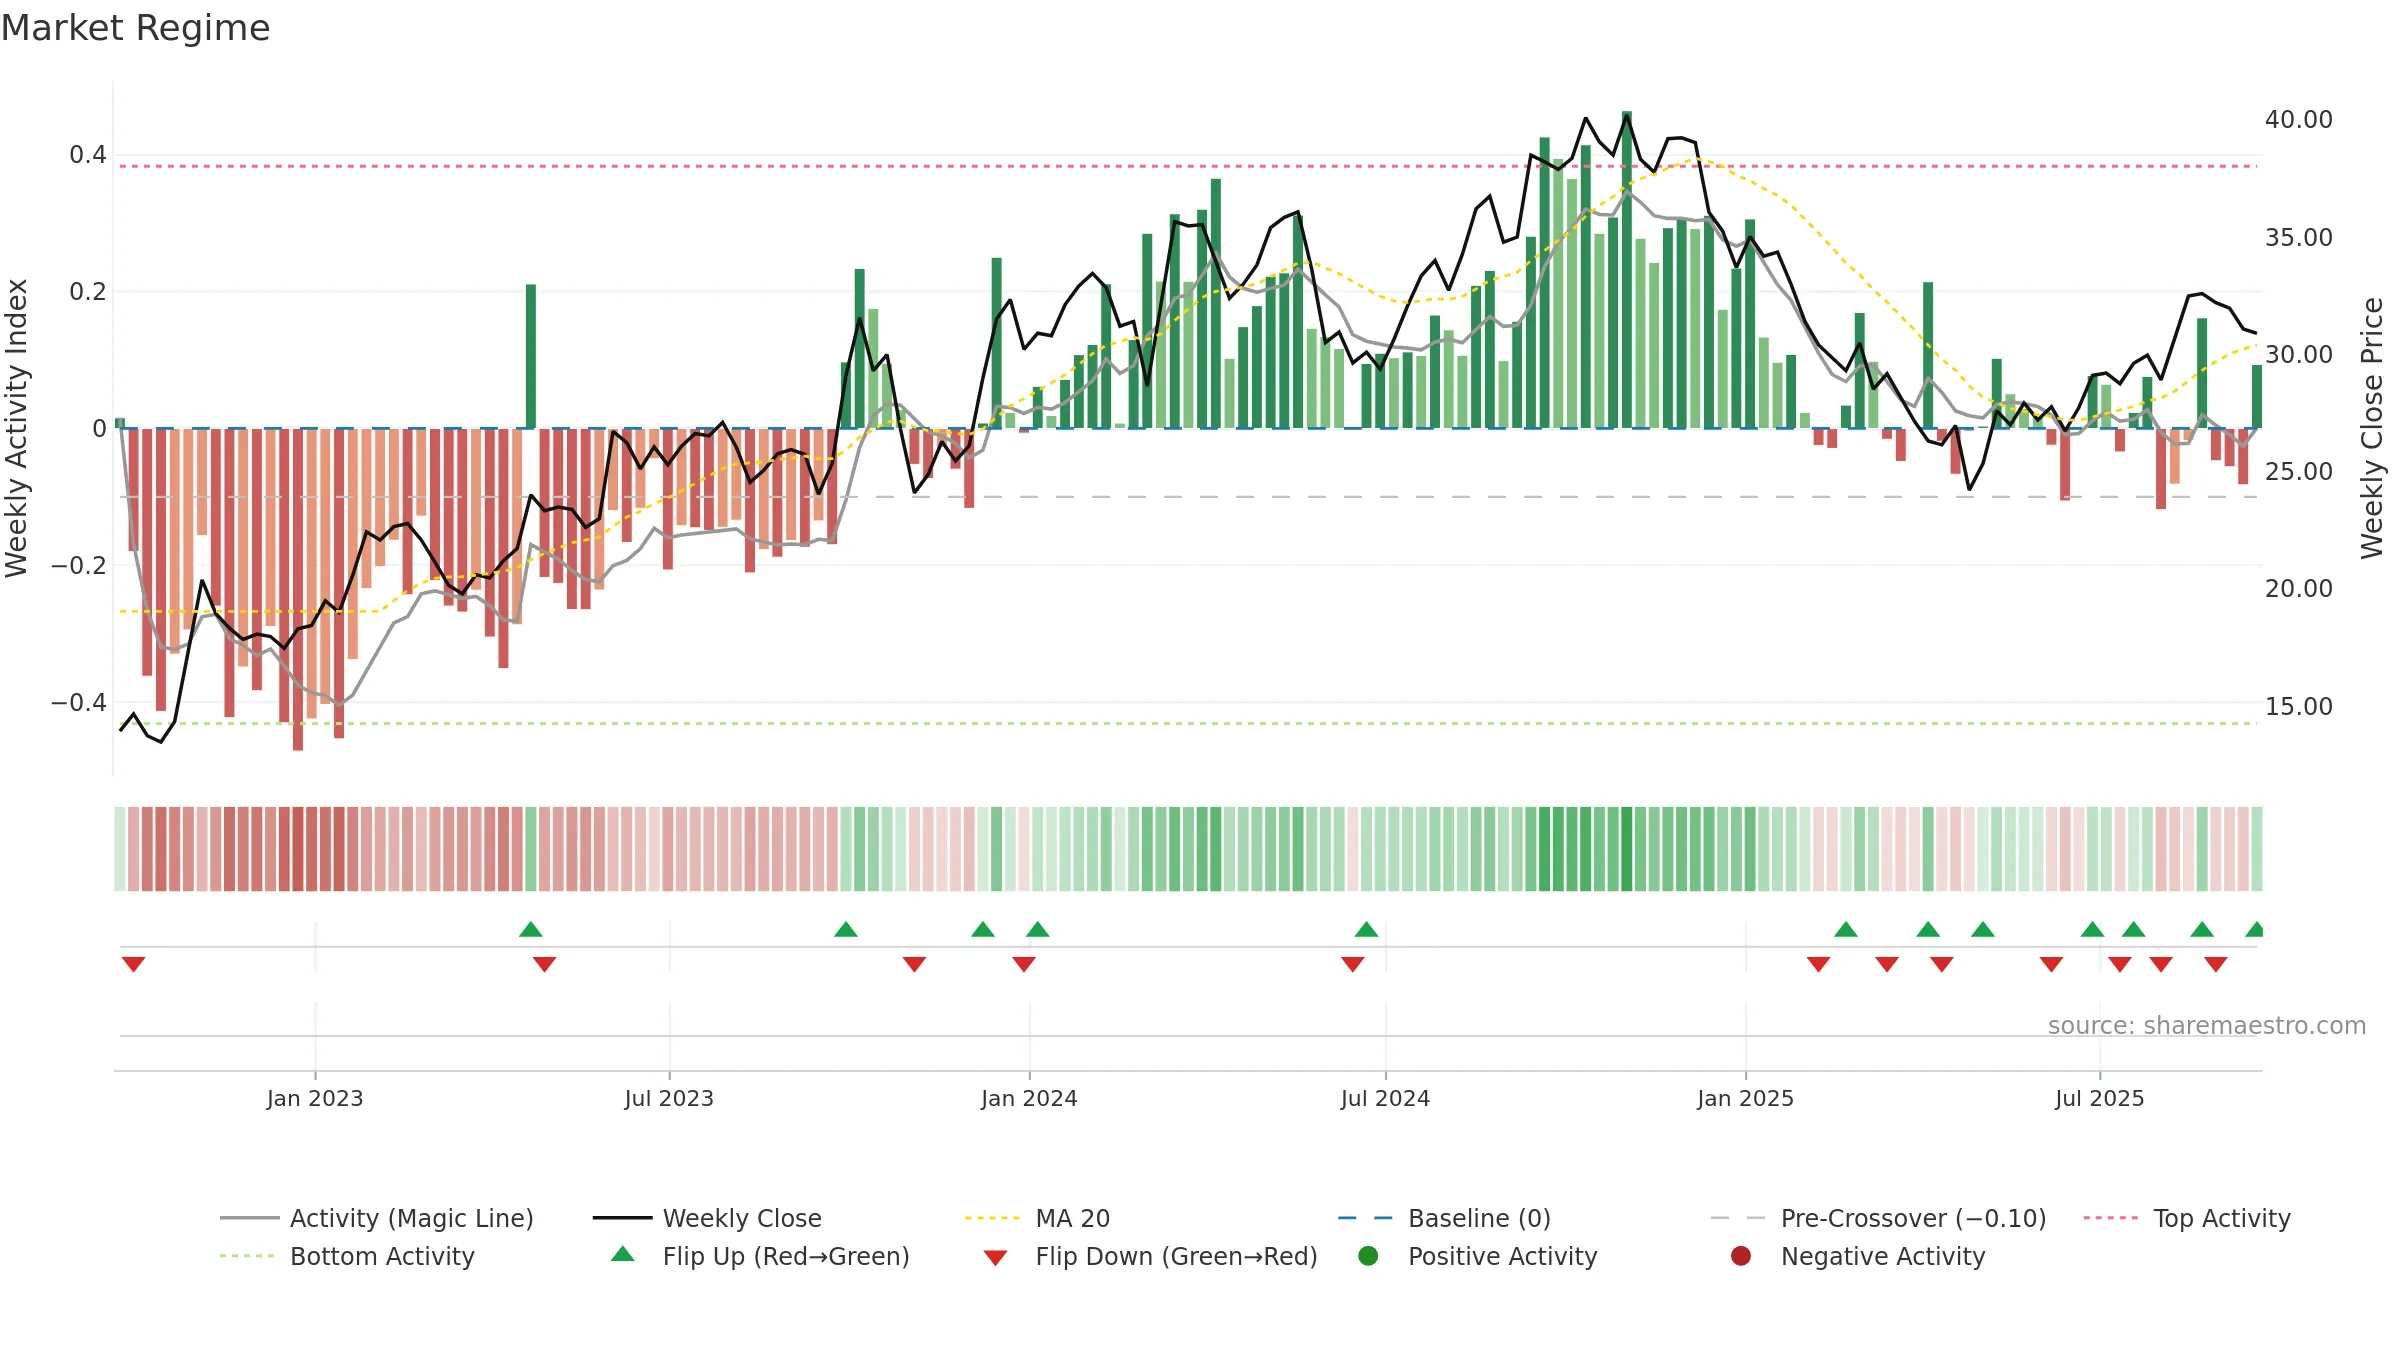The width and height of the screenshot is (2400, 1350).
Task: Click the lone green segment in the early red regime strip
Action: point(531,849)
